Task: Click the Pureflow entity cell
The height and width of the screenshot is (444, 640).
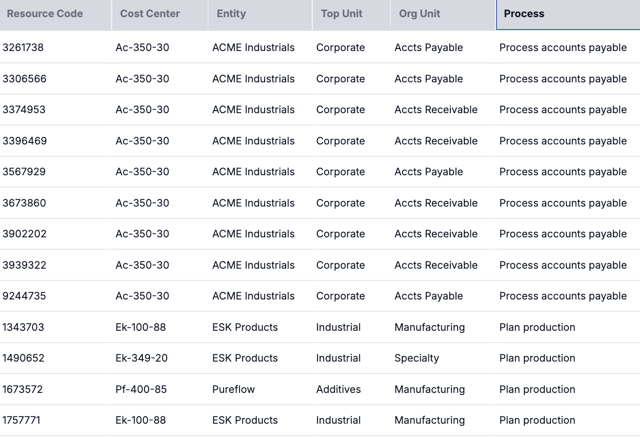Action: click(234, 389)
